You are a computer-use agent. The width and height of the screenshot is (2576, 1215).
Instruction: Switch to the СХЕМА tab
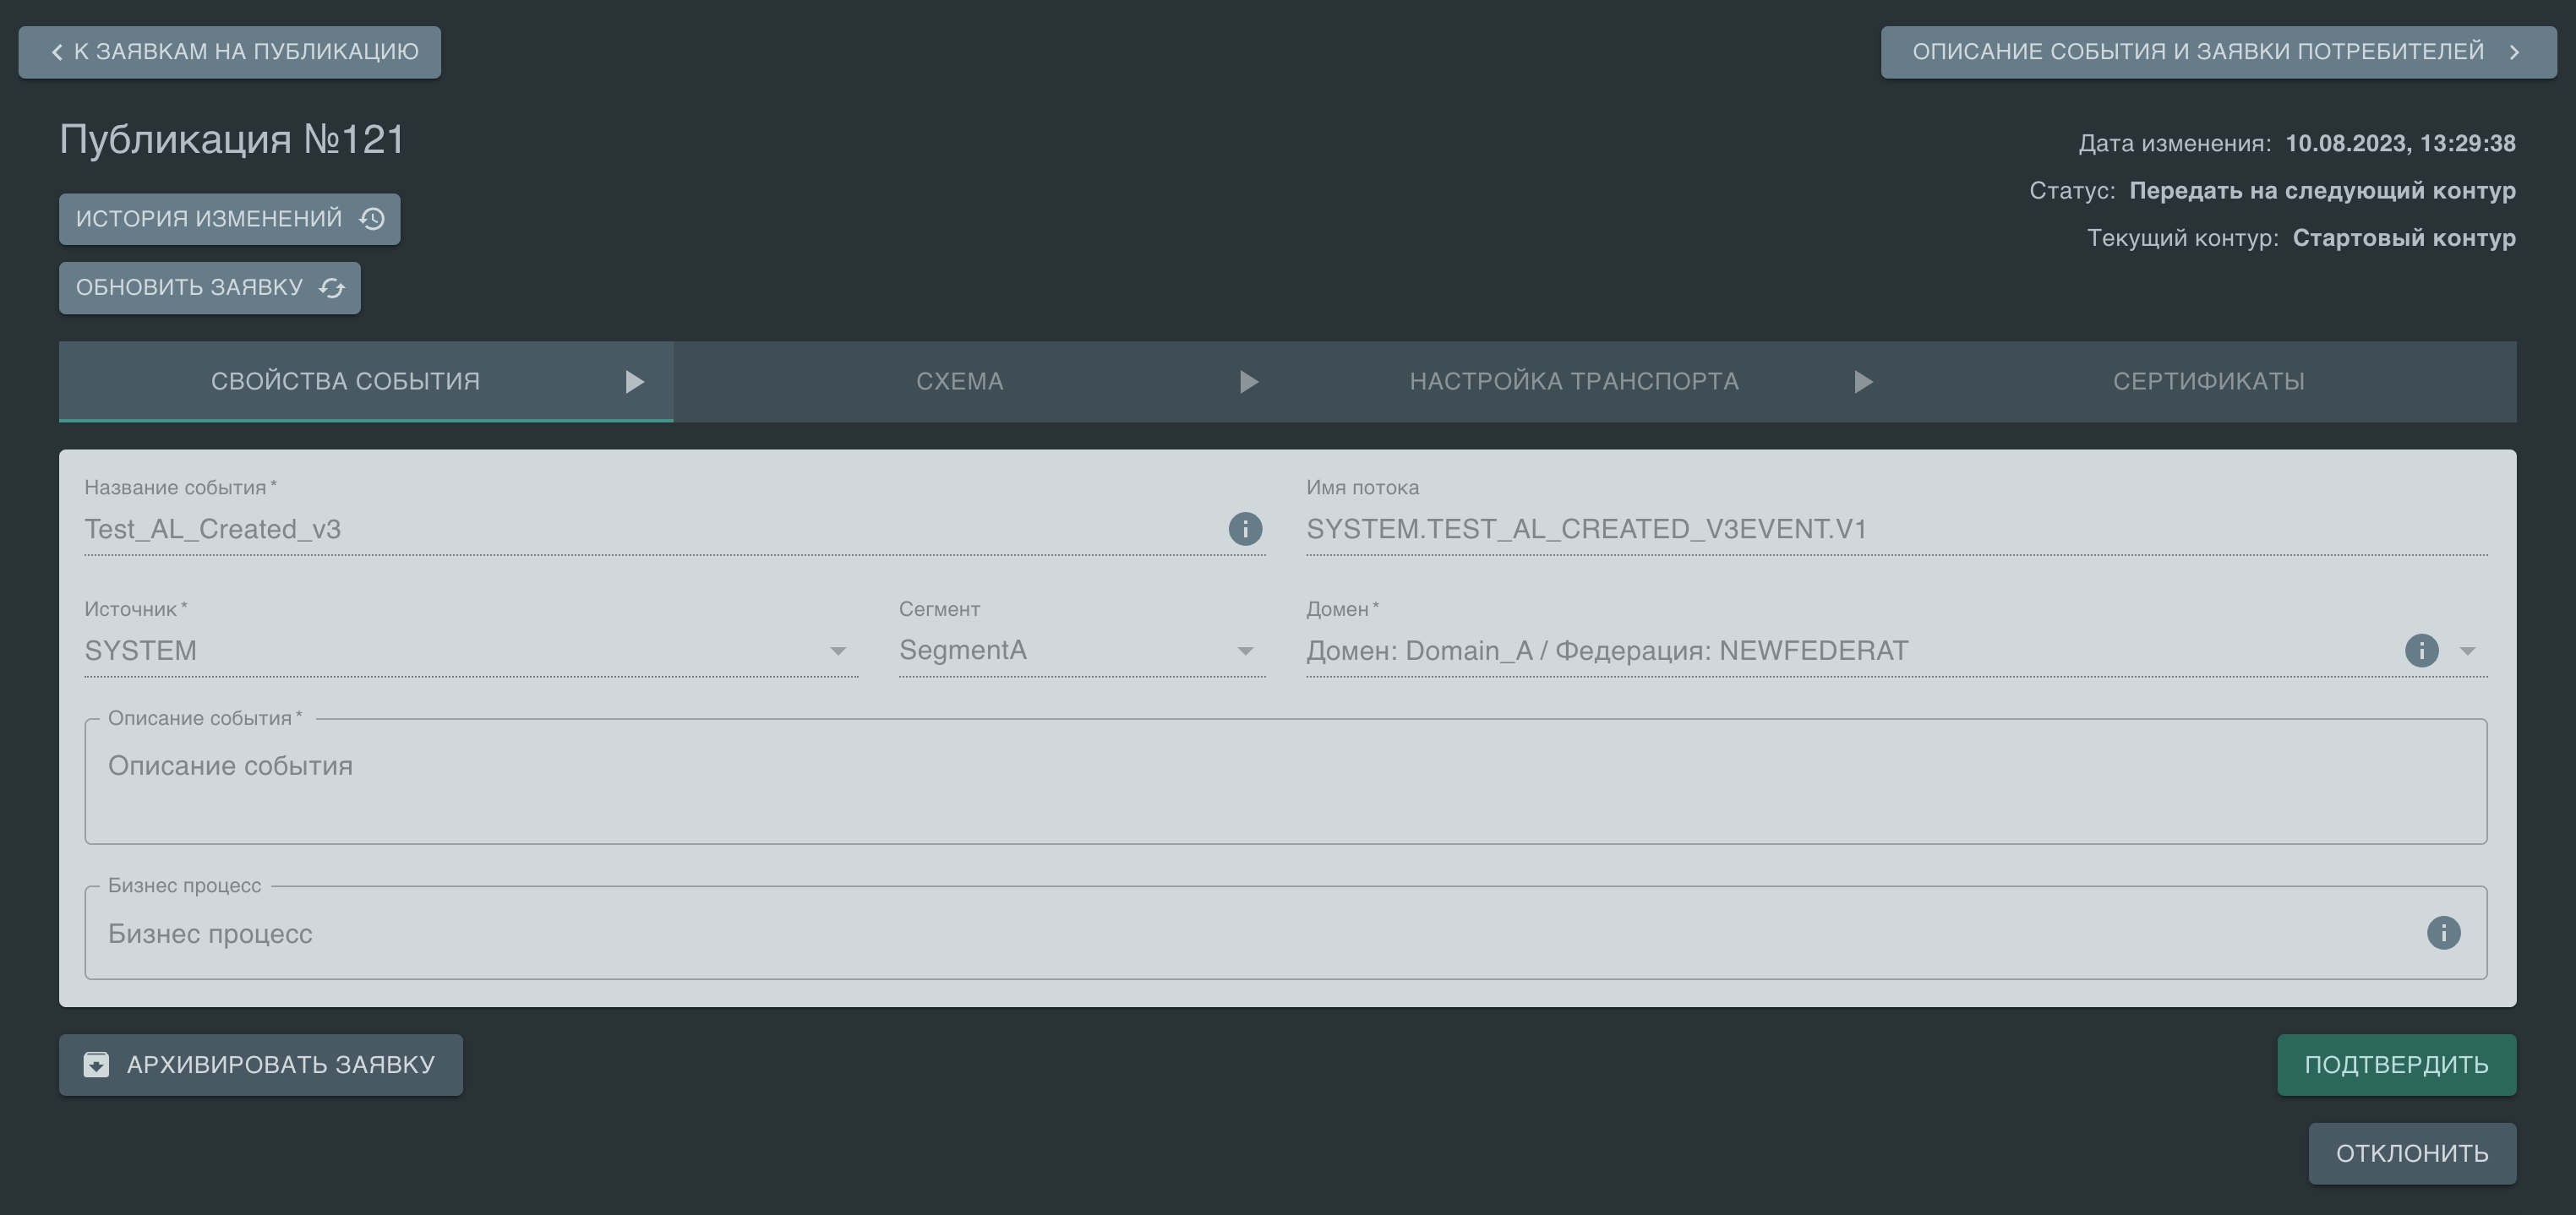[x=959, y=382]
